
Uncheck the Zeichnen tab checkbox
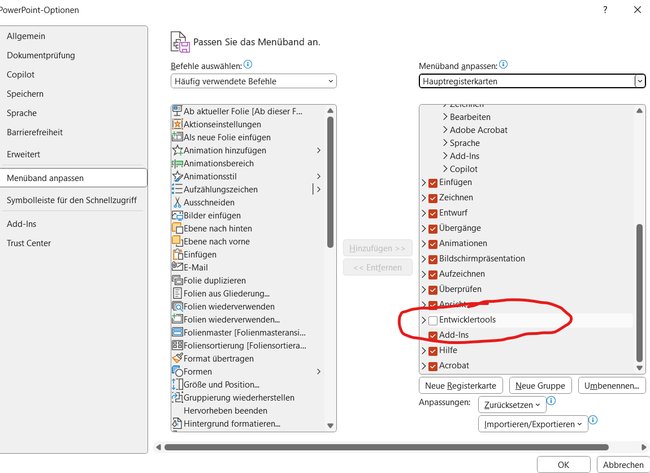pyautogui.click(x=433, y=198)
